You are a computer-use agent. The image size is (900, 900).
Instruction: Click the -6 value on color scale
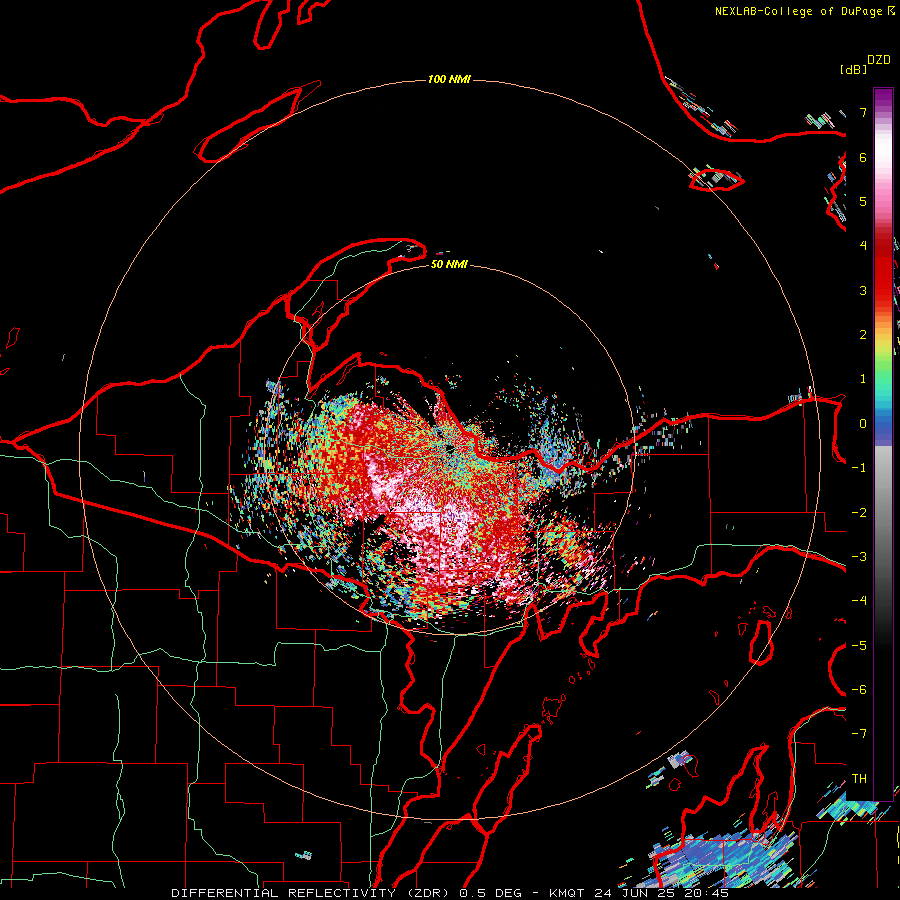tap(859, 690)
